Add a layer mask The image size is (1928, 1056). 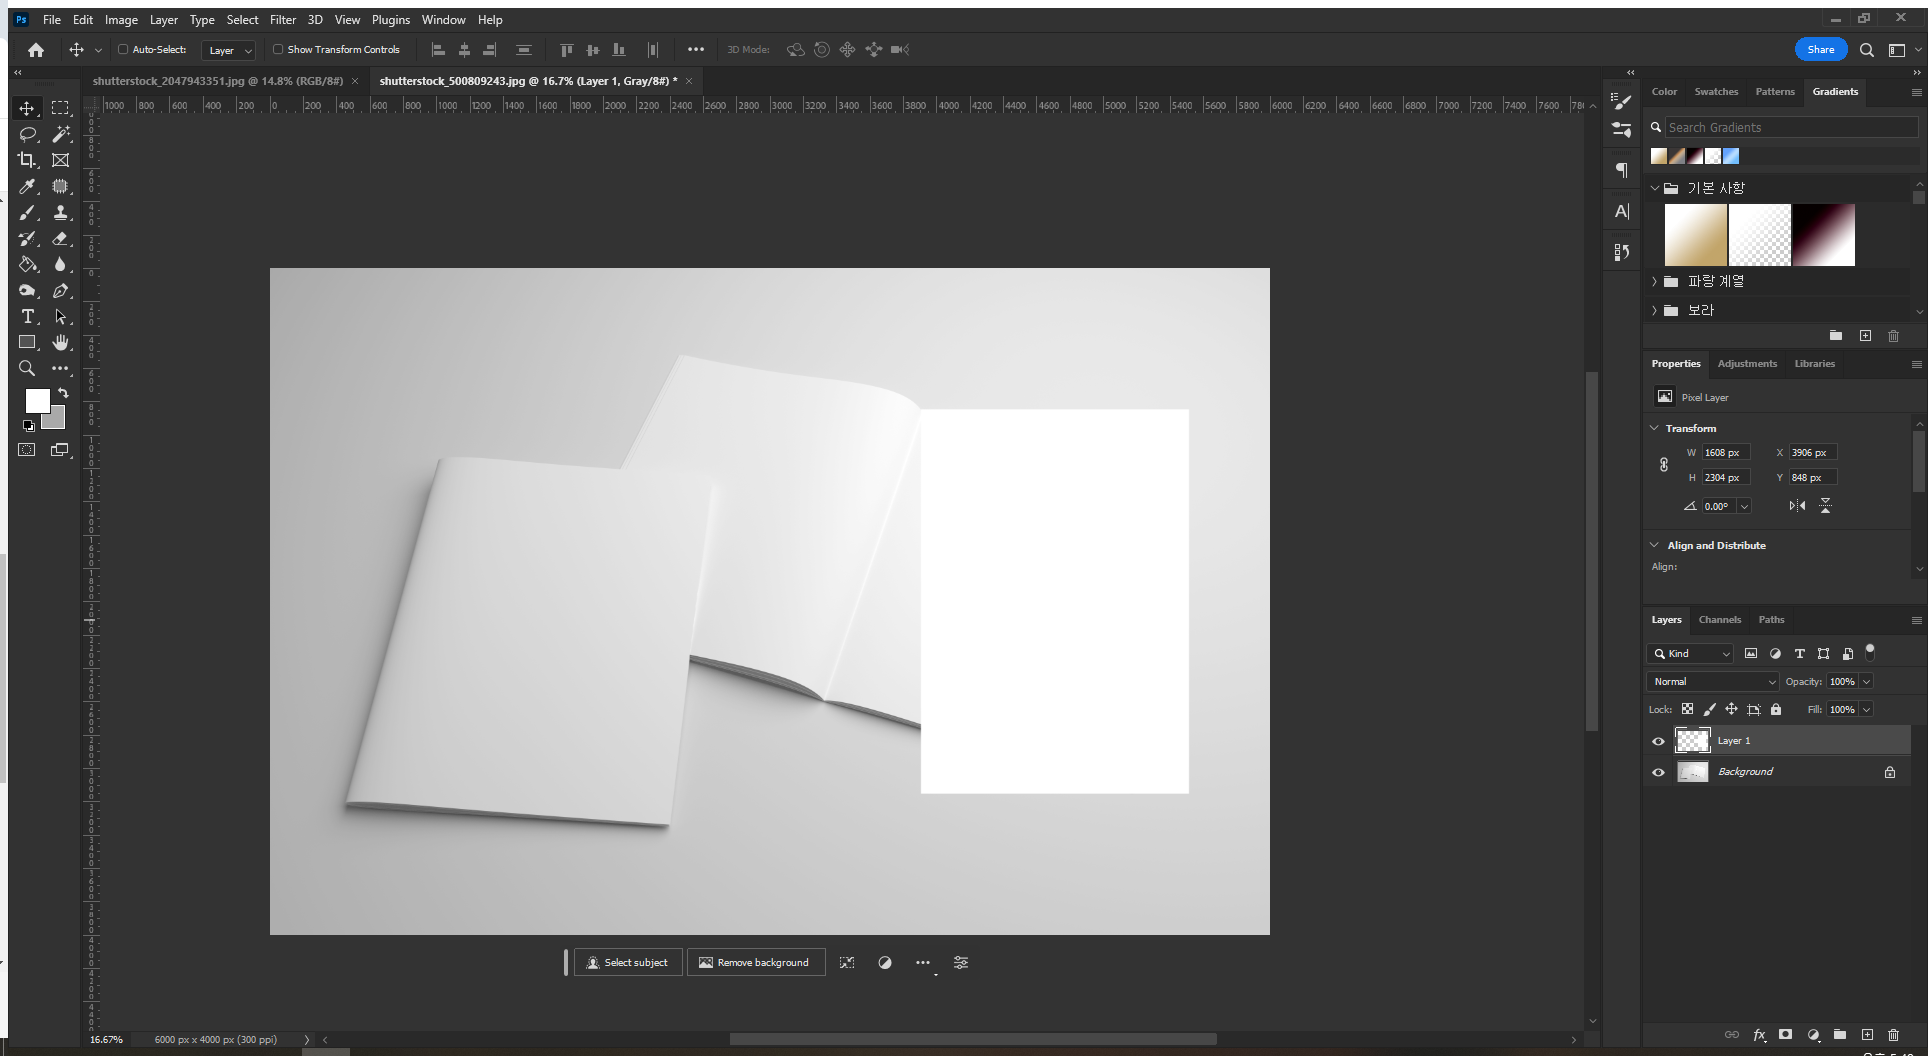[x=1786, y=1035]
